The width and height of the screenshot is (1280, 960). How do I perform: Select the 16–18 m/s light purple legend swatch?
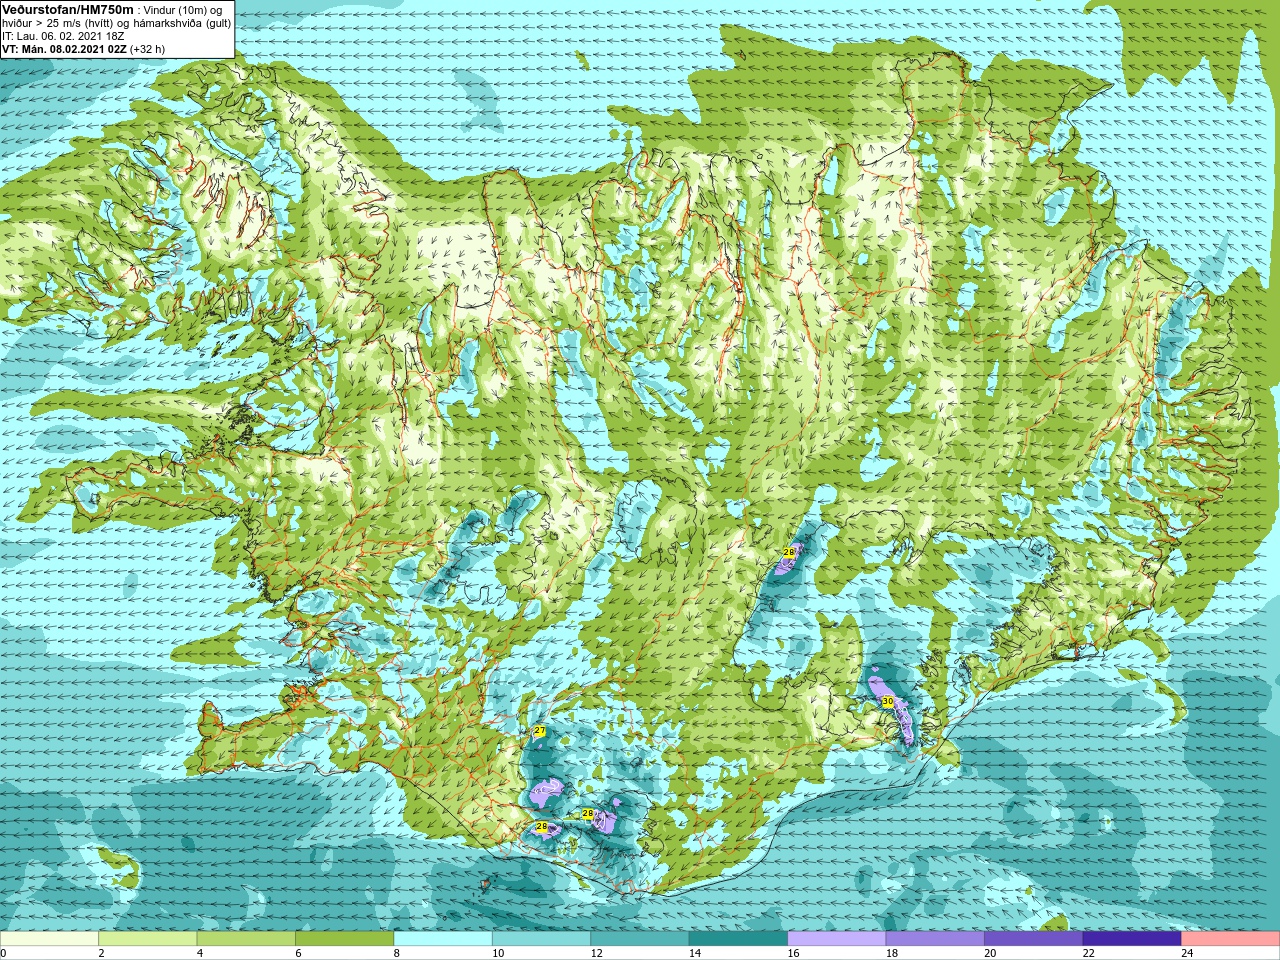click(837, 939)
